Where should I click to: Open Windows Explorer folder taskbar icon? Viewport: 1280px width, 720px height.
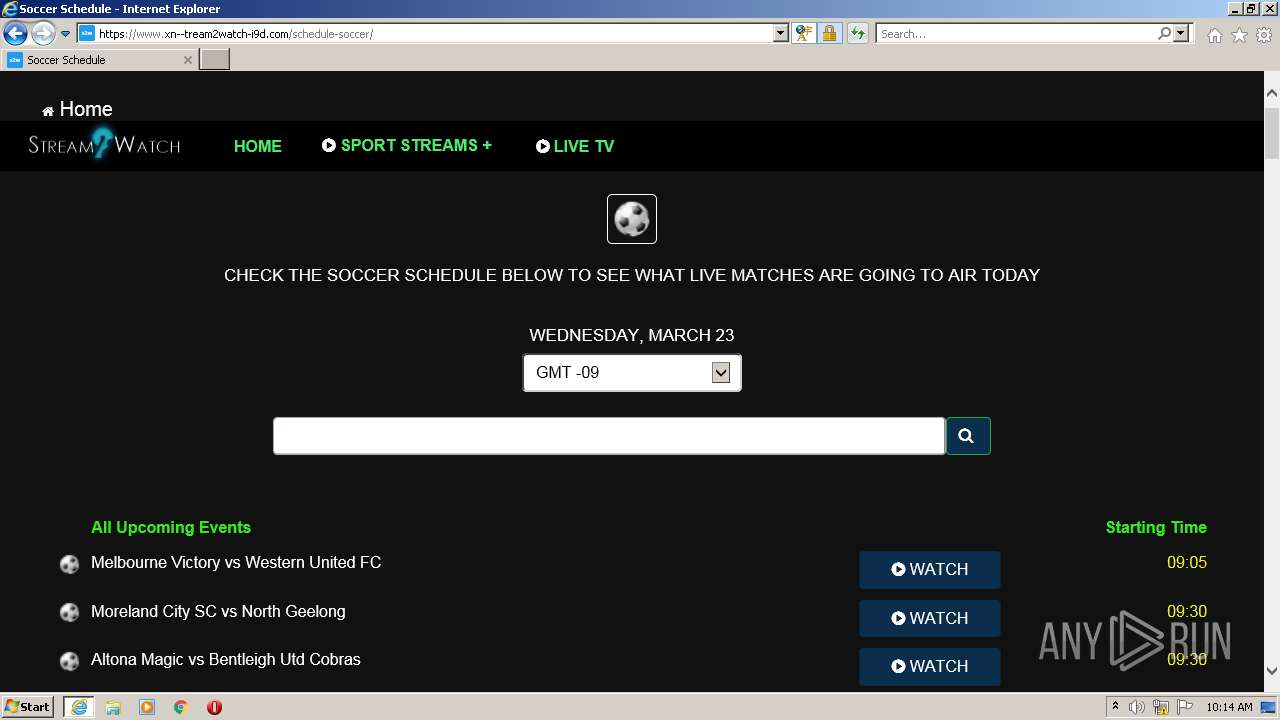113,707
